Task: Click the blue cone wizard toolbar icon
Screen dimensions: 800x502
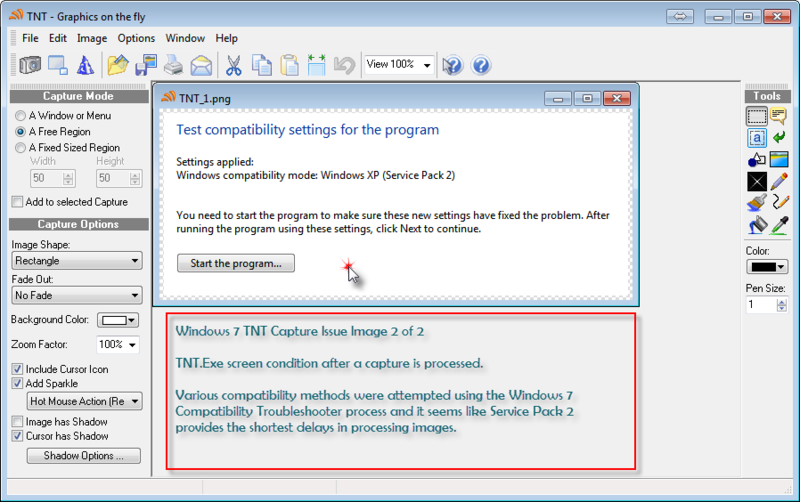Action: point(85,65)
